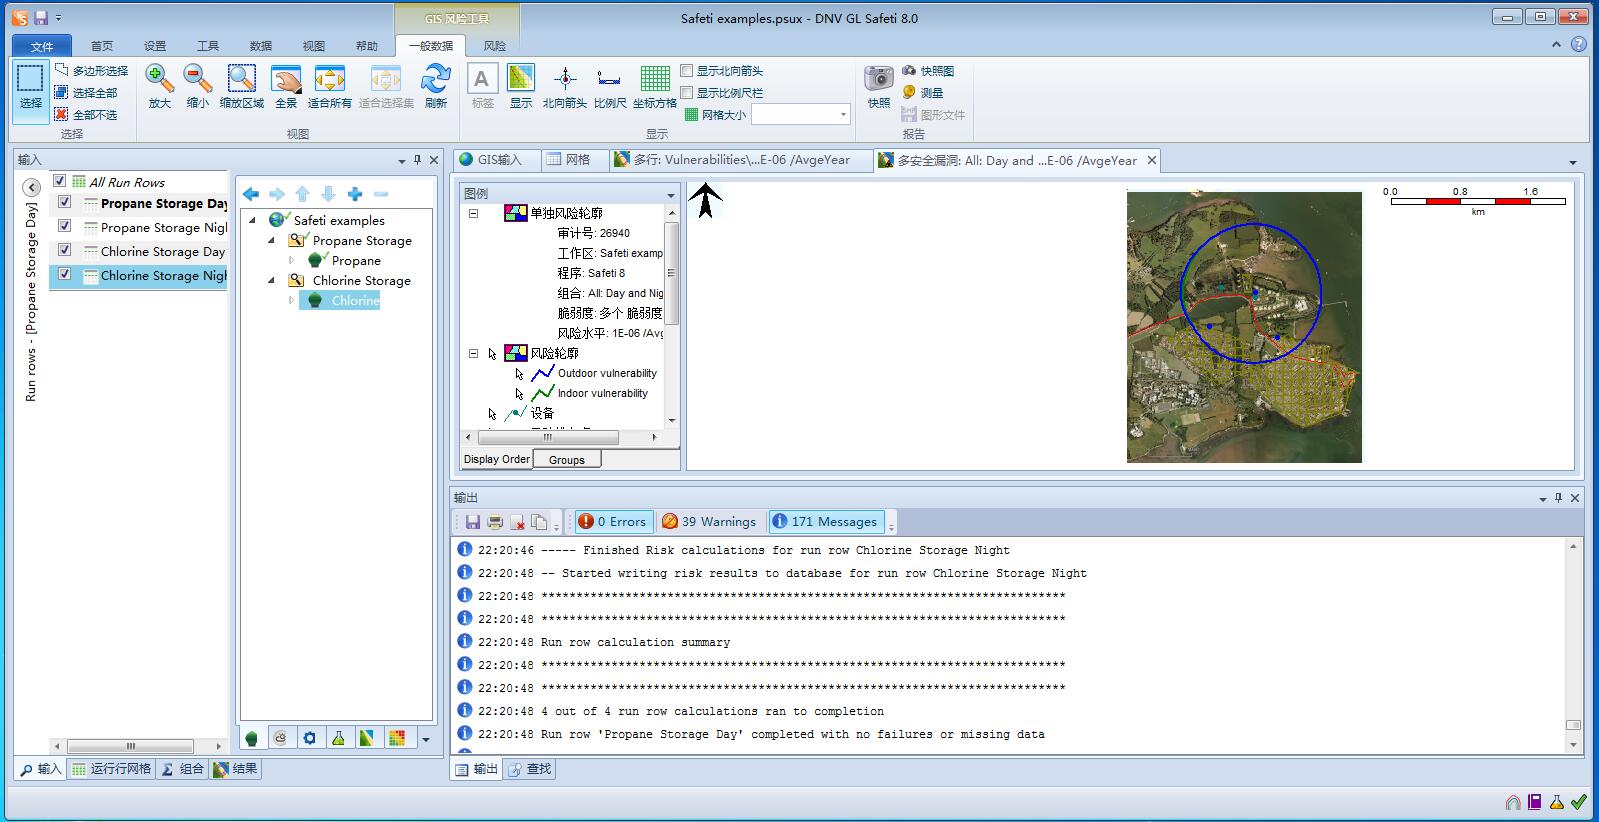Image resolution: width=1599 pixels, height=822 pixels.
Task: Open the 网格大小 grid size dropdown
Action: coord(843,115)
